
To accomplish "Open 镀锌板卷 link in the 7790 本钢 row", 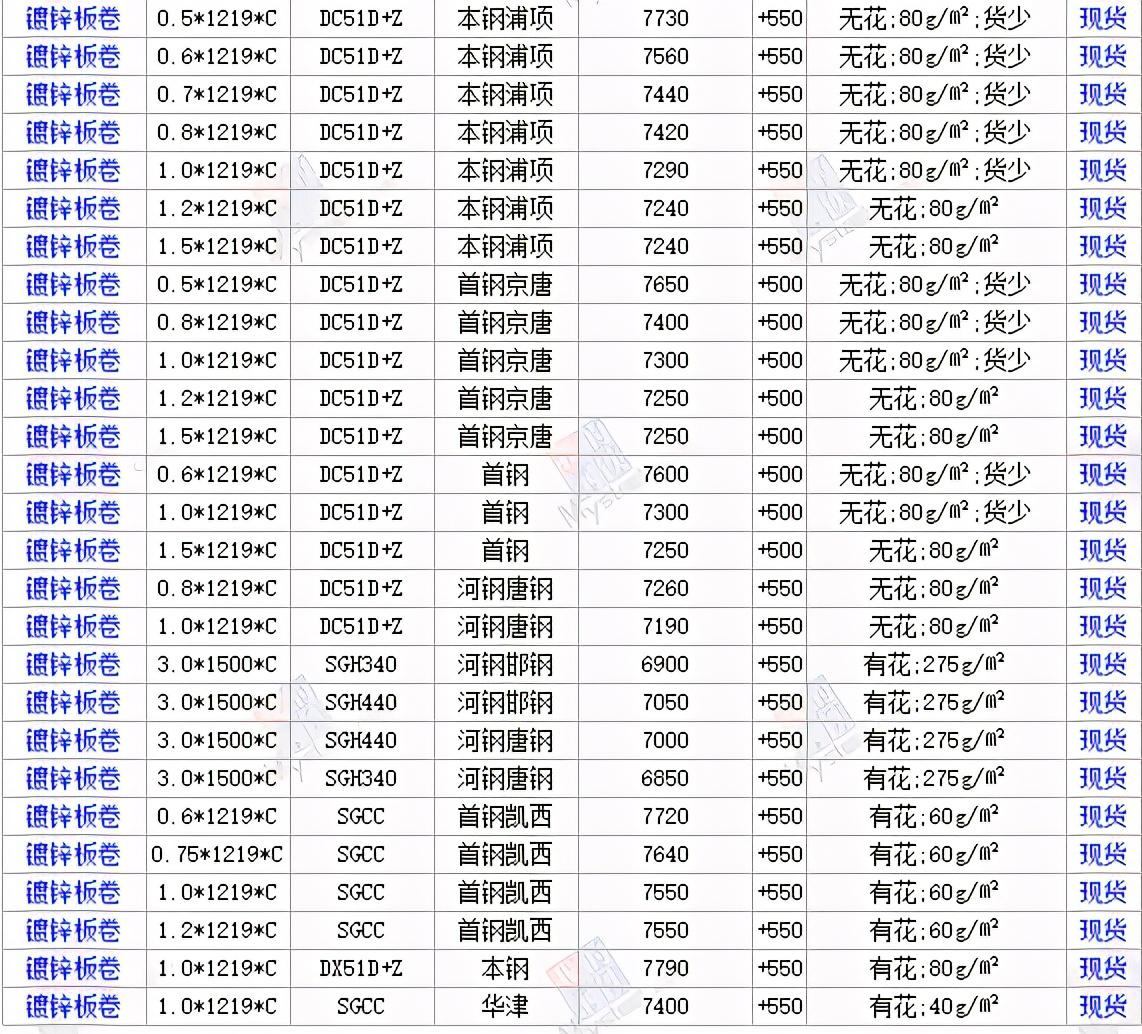I will tap(73, 968).
